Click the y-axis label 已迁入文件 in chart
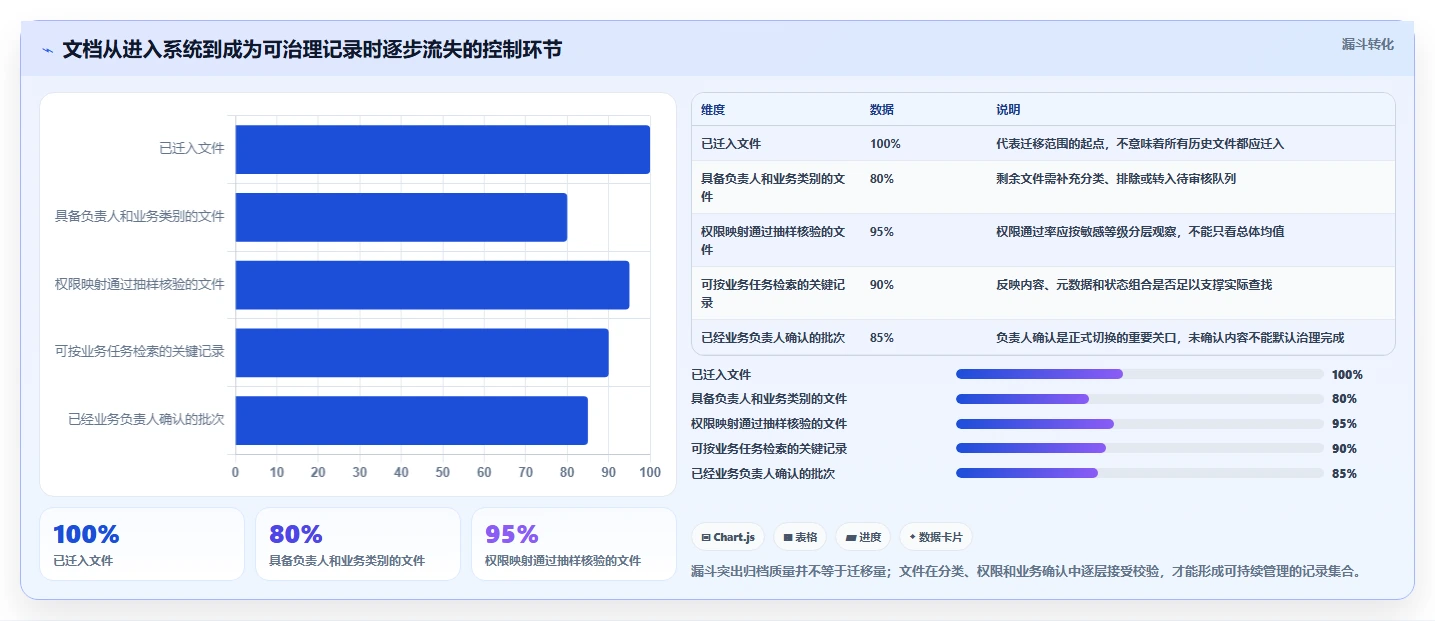This screenshot has width=1435, height=621. (192, 148)
